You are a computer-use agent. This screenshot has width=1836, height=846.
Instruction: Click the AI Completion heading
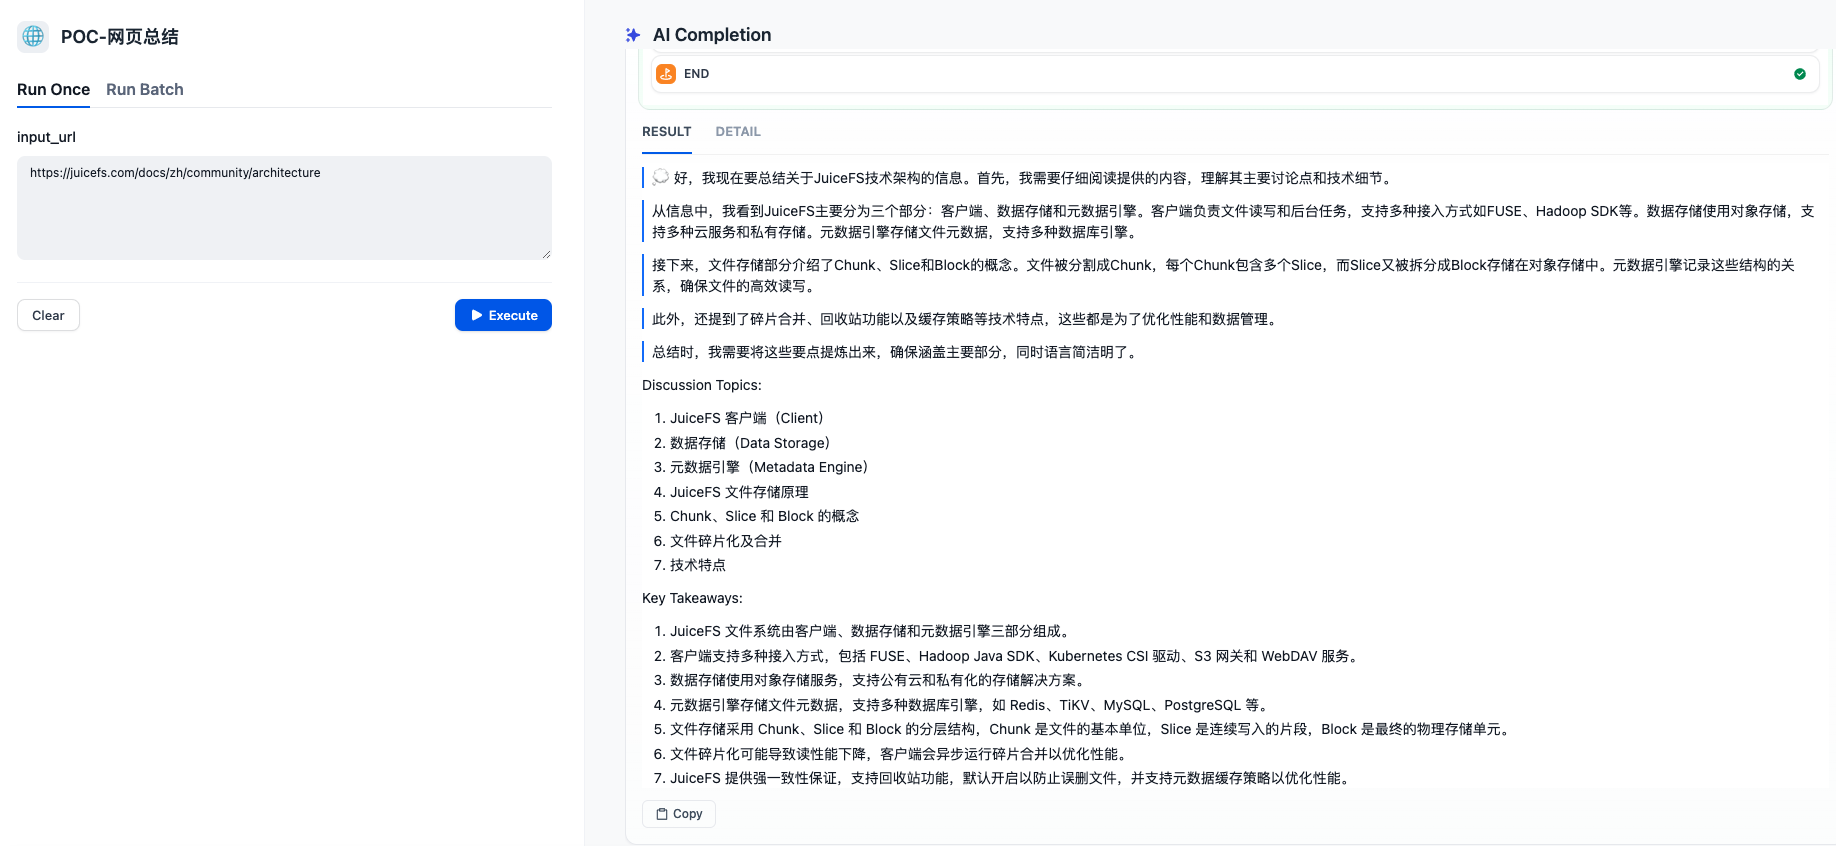pos(712,35)
